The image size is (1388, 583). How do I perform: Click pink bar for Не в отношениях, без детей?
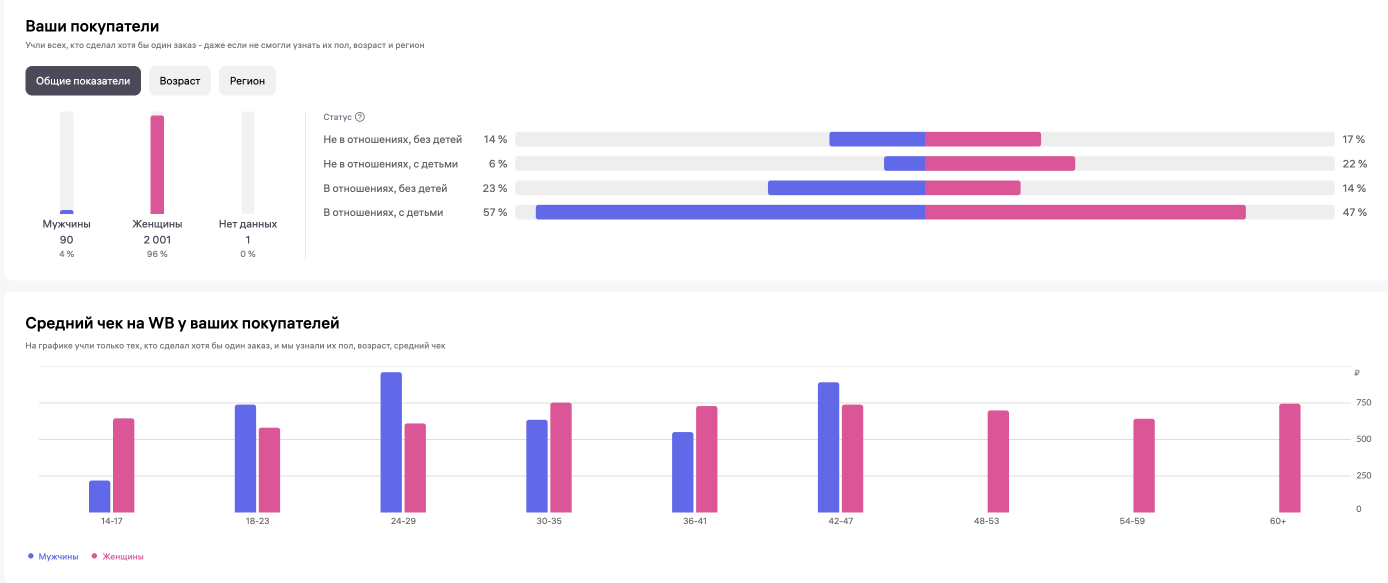click(x=983, y=139)
